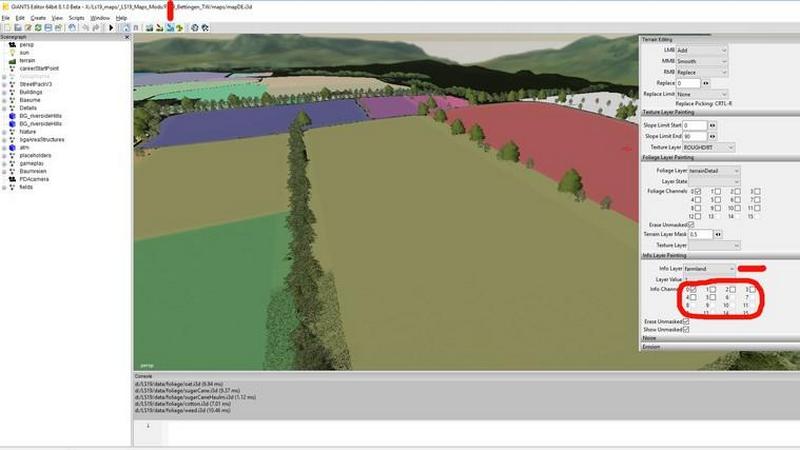The height and width of the screenshot is (450, 800).
Task: Toggle Foliage Channels checkbox 0
Action: click(x=696, y=191)
